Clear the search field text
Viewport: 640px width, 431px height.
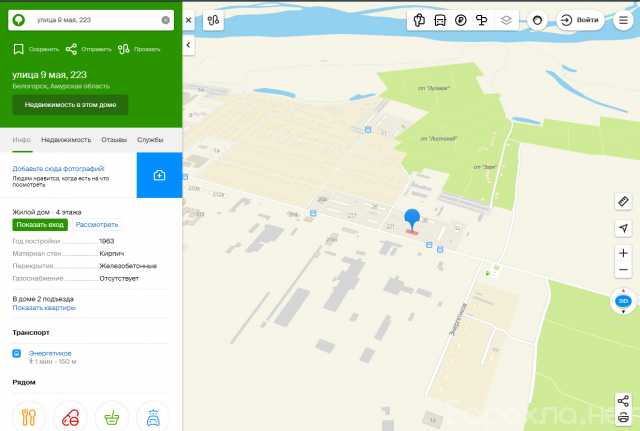(x=165, y=20)
